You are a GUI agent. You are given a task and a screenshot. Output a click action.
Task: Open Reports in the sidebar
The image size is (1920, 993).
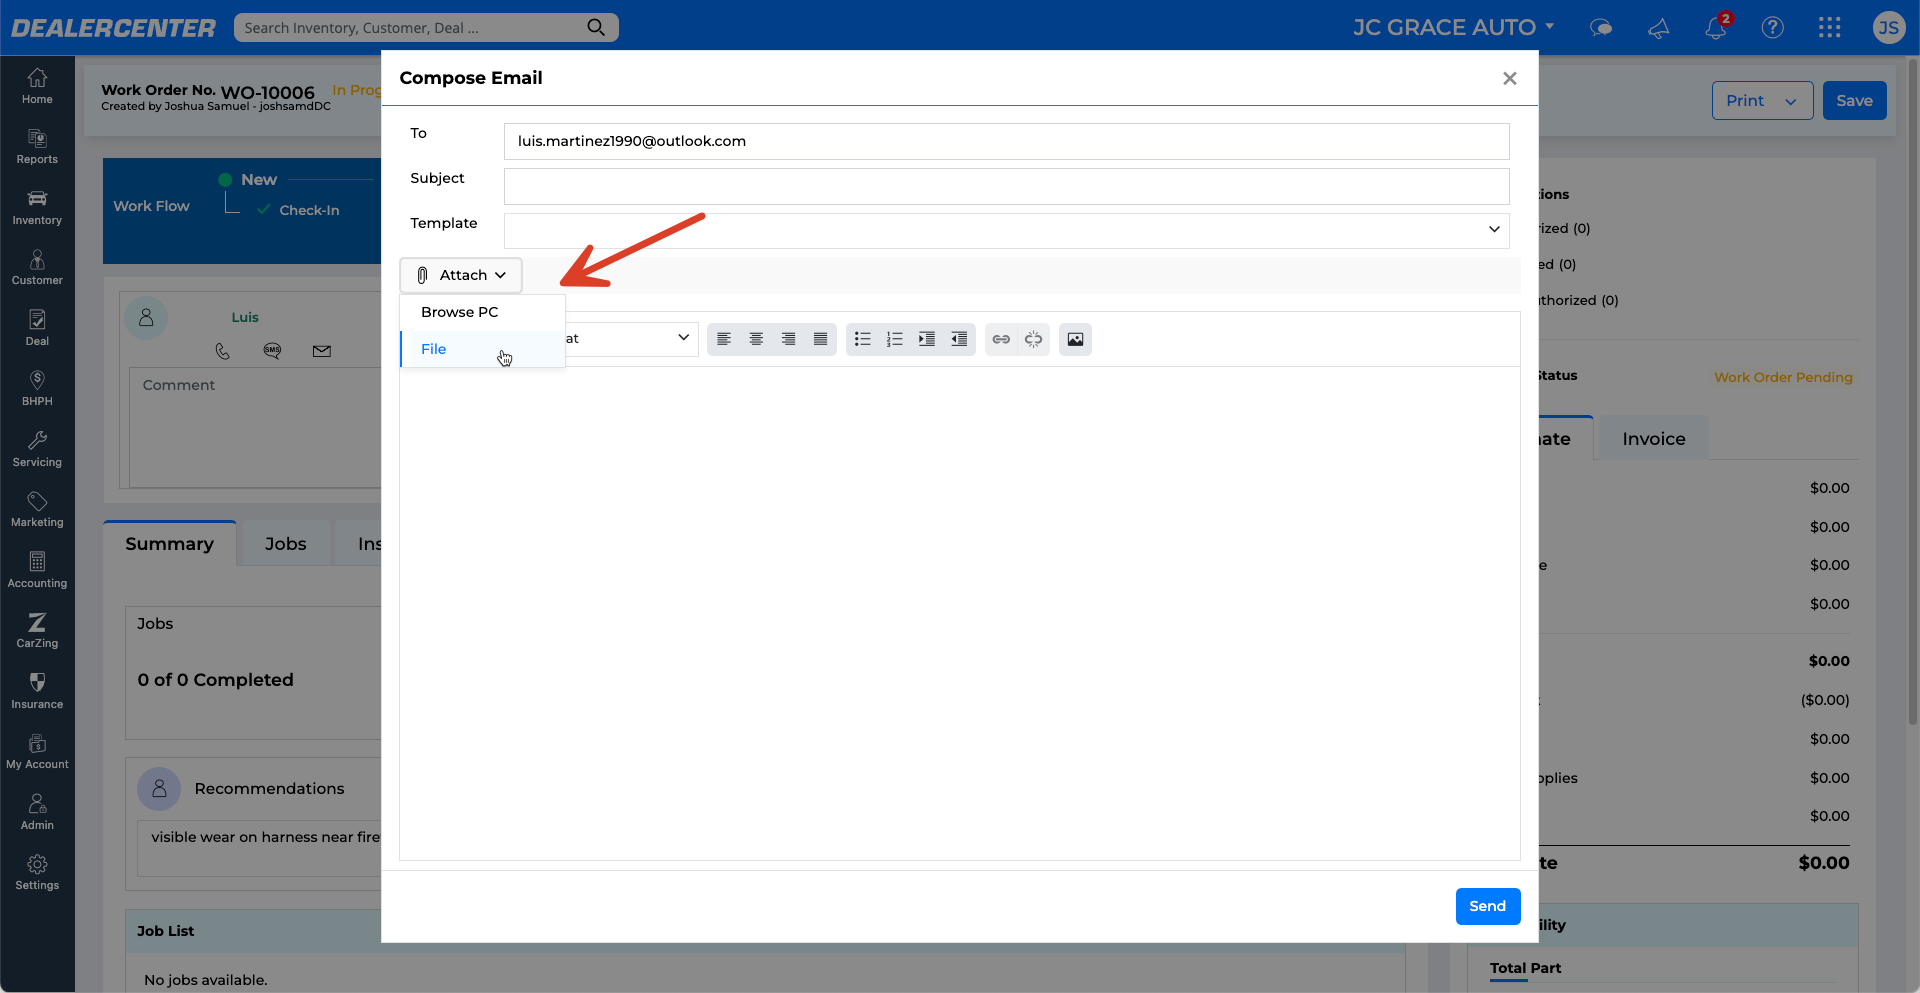[37, 146]
